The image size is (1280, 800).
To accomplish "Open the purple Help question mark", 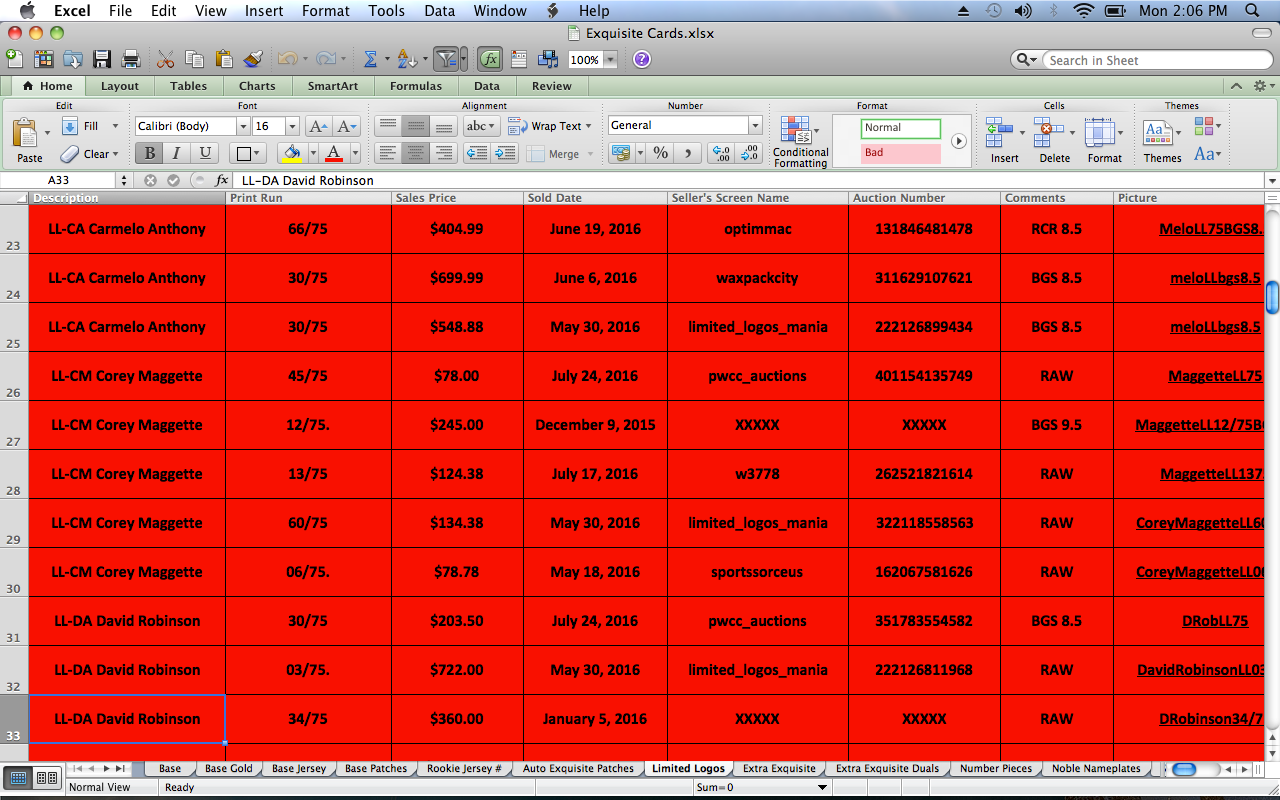I will tap(642, 60).
